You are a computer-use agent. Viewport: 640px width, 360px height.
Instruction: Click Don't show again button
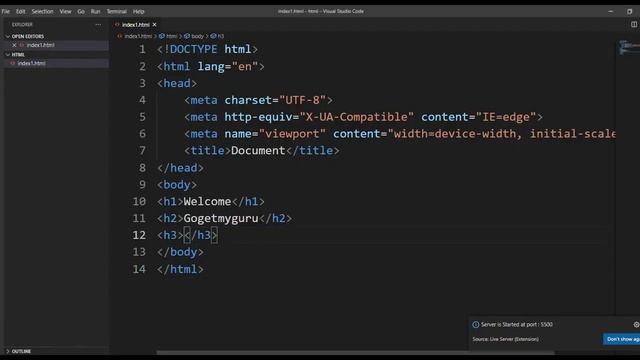pos(622,339)
